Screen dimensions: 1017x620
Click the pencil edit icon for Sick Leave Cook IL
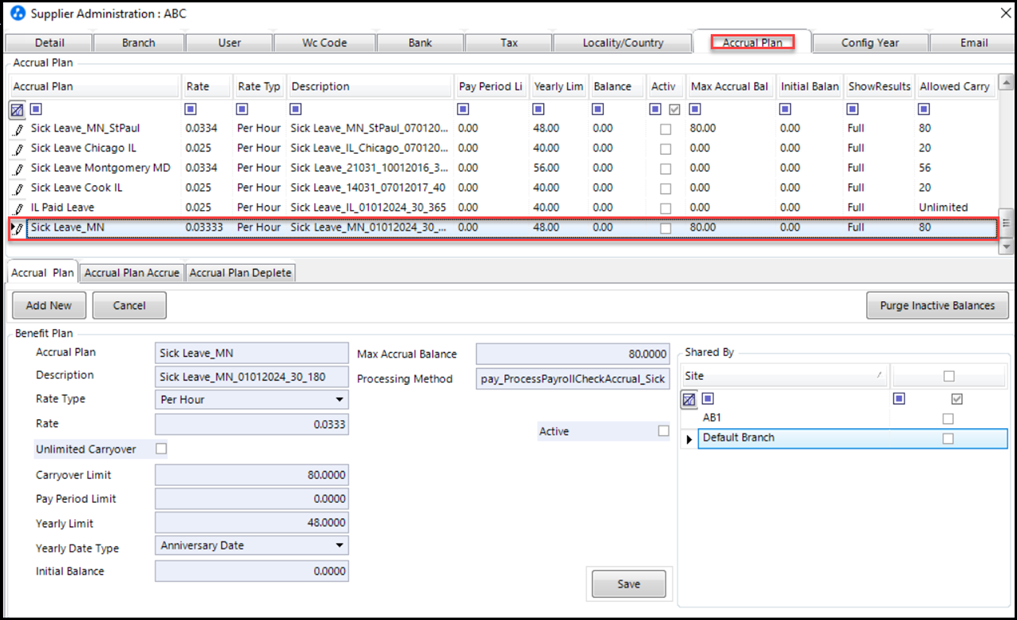(x=19, y=189)
